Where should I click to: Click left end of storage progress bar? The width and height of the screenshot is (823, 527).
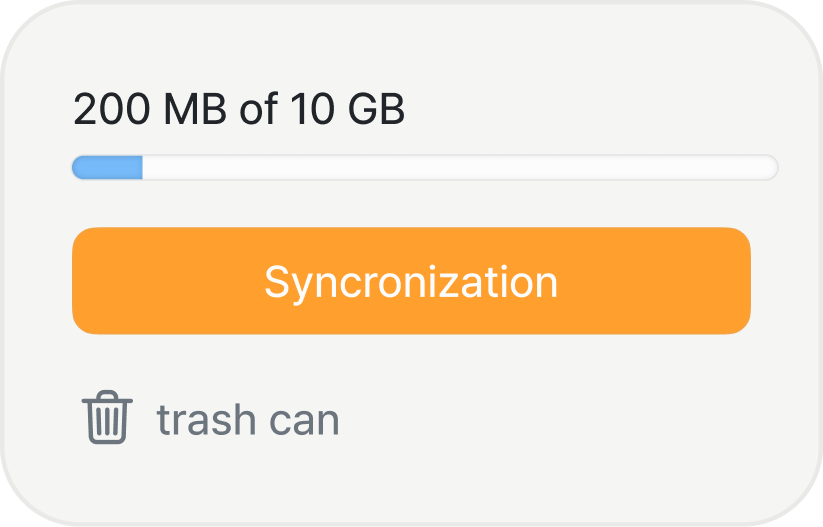pos(78,168)
